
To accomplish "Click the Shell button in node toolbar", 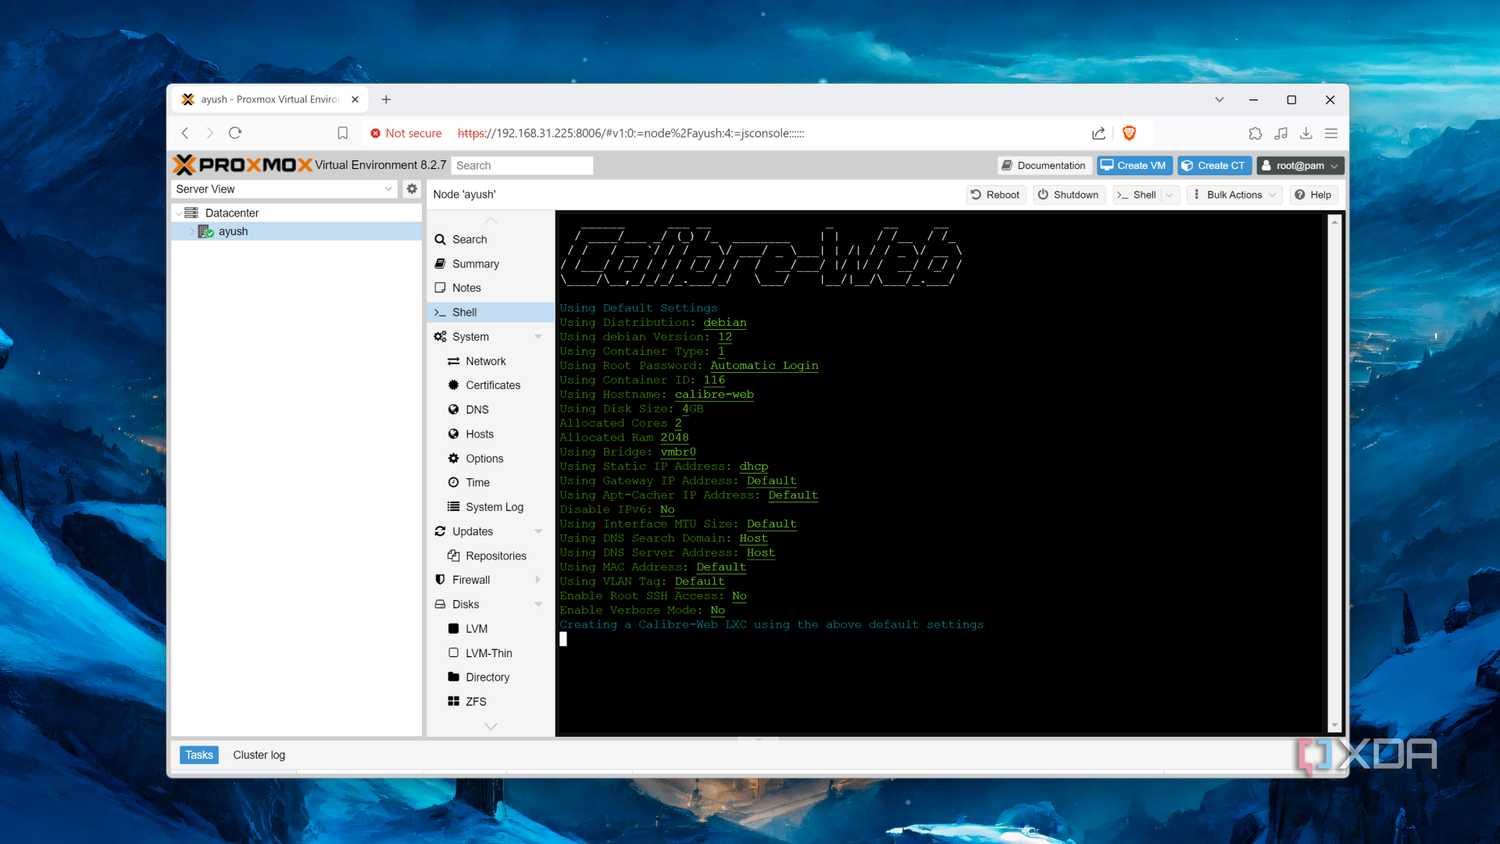I will click(x=1137, y=195).
